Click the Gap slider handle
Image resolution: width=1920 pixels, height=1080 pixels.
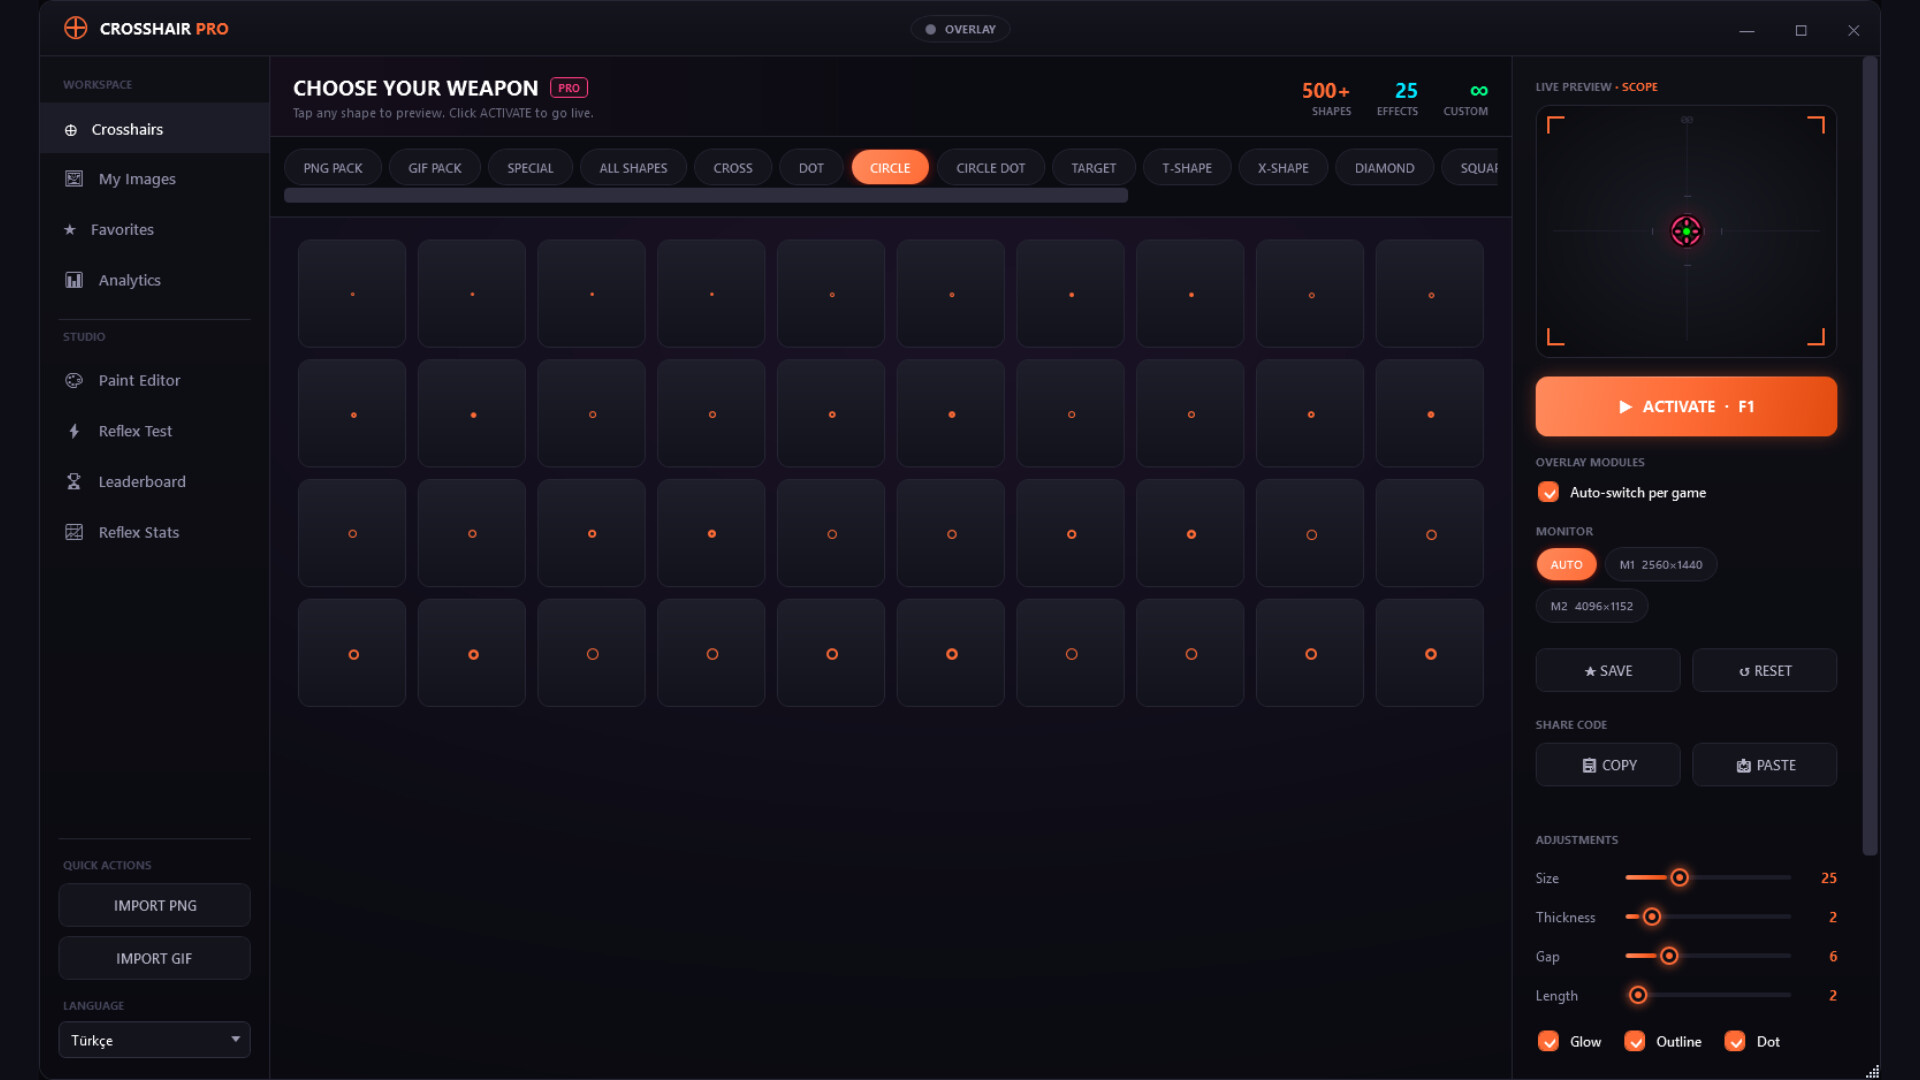point(1669,956)
